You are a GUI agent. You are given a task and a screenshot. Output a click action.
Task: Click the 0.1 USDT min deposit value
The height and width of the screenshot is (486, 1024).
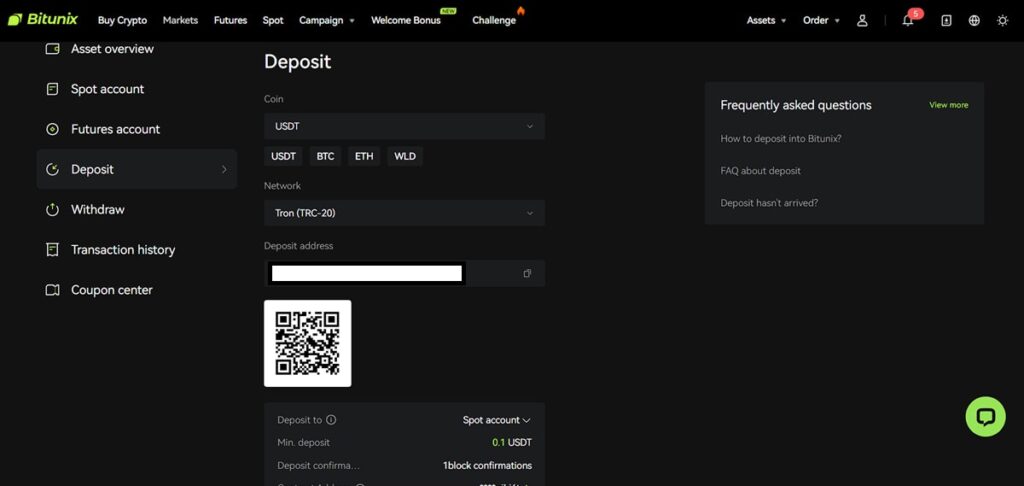[x=512, y=442]
